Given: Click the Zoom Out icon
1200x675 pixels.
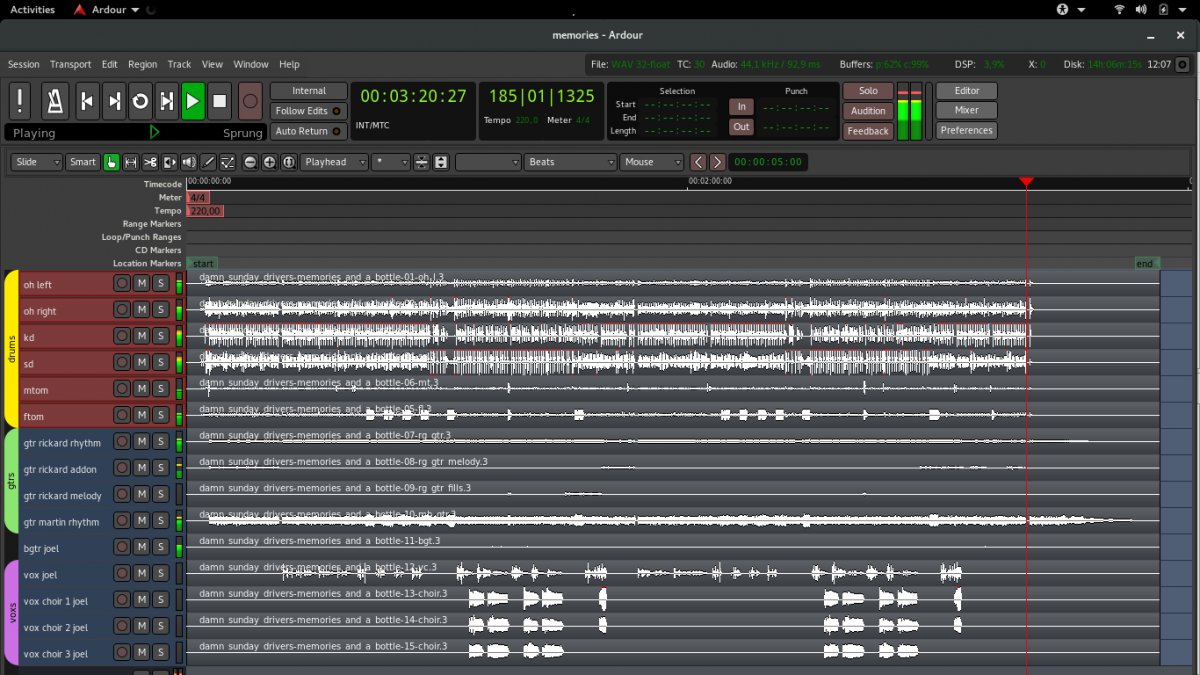Looking at the screenshot, I should coord(250,162).
